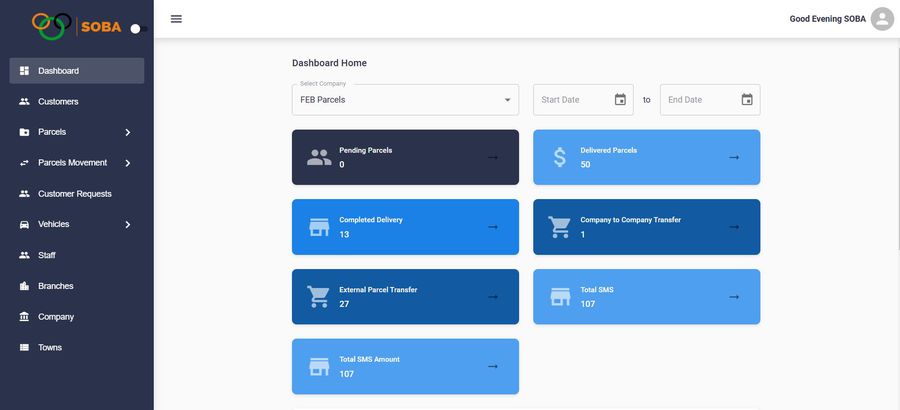This screenshot has height=410, width=900.
Task: Click the Towns list icon
Action: (24, 347)
